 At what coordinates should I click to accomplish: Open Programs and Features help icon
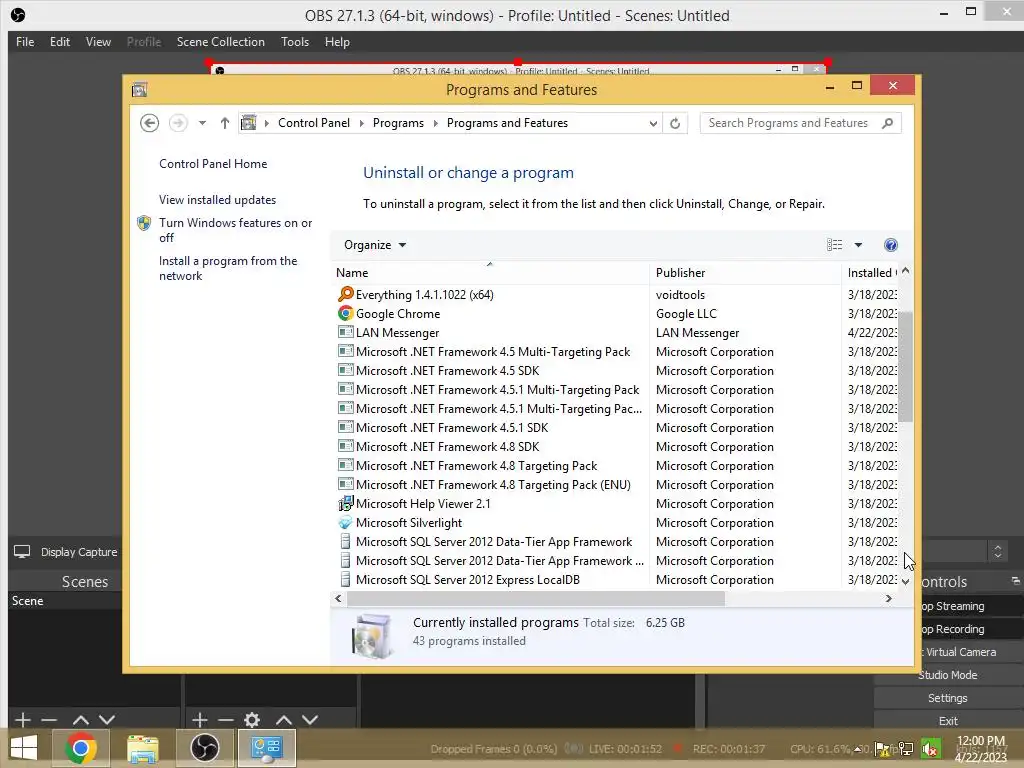click(890, 245)
